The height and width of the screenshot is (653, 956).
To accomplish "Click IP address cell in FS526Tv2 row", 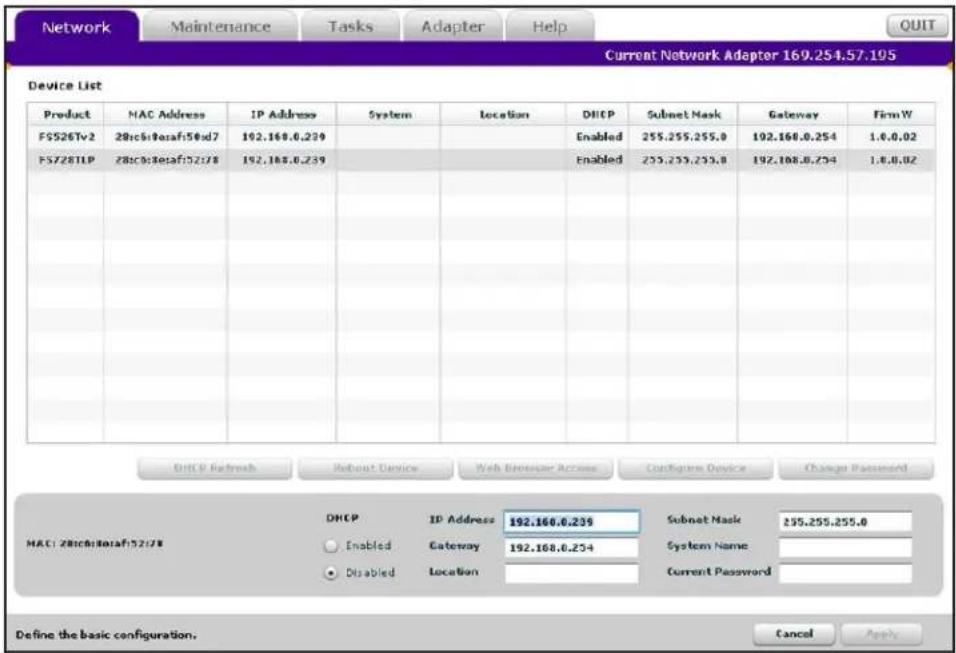I will point(284,137).
